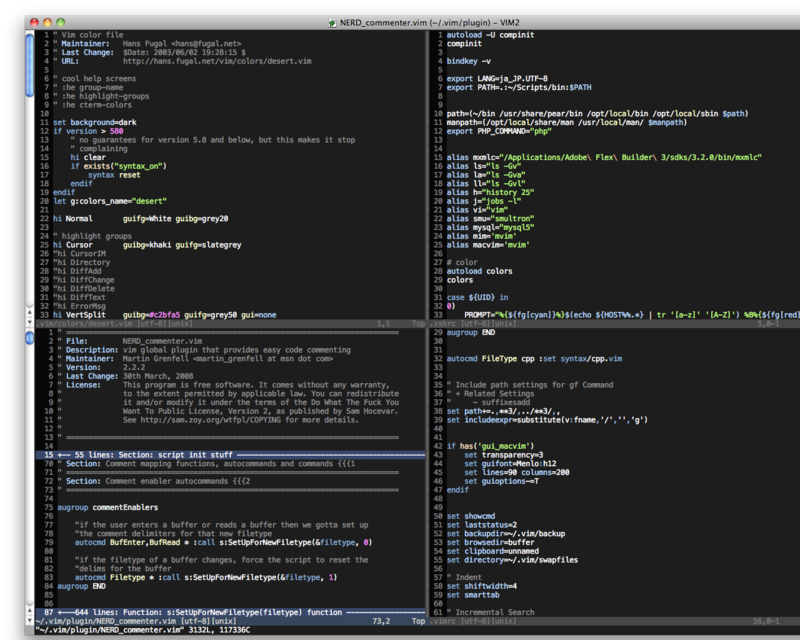Click the scrollbar thumb of the NERD_commenter.vim pane

pos(30,337)
